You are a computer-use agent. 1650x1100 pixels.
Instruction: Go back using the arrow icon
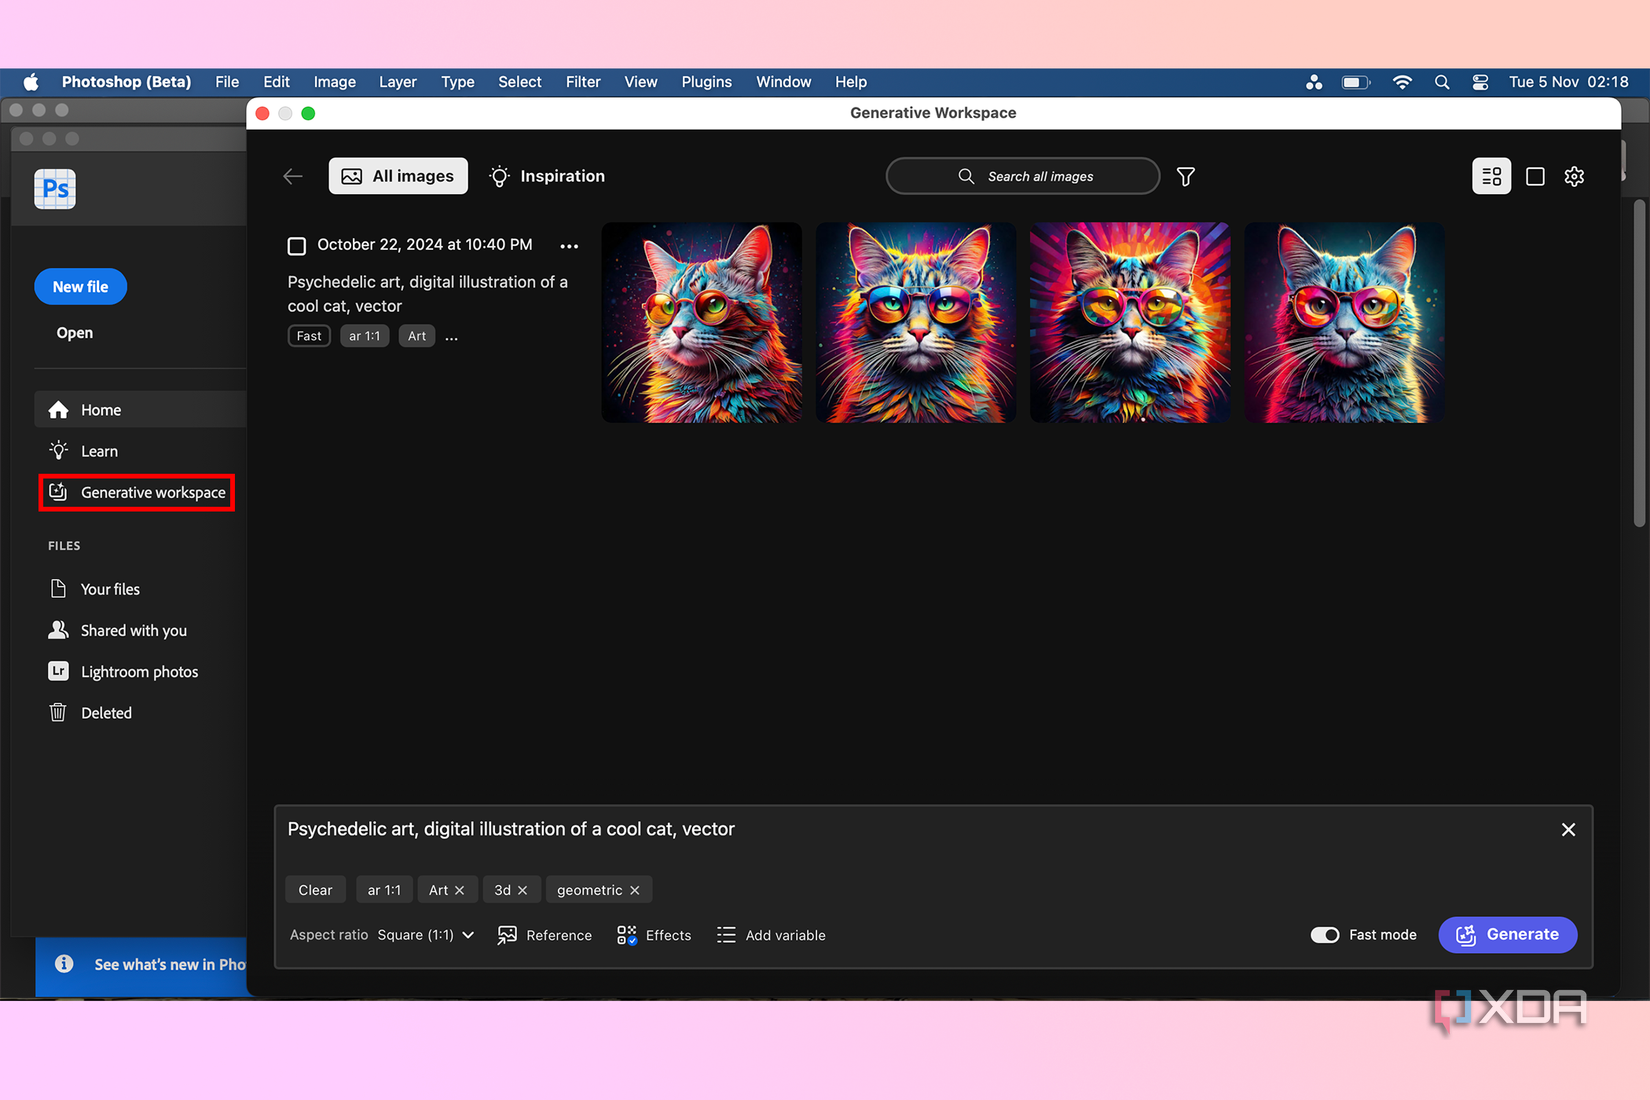point(292,176)
